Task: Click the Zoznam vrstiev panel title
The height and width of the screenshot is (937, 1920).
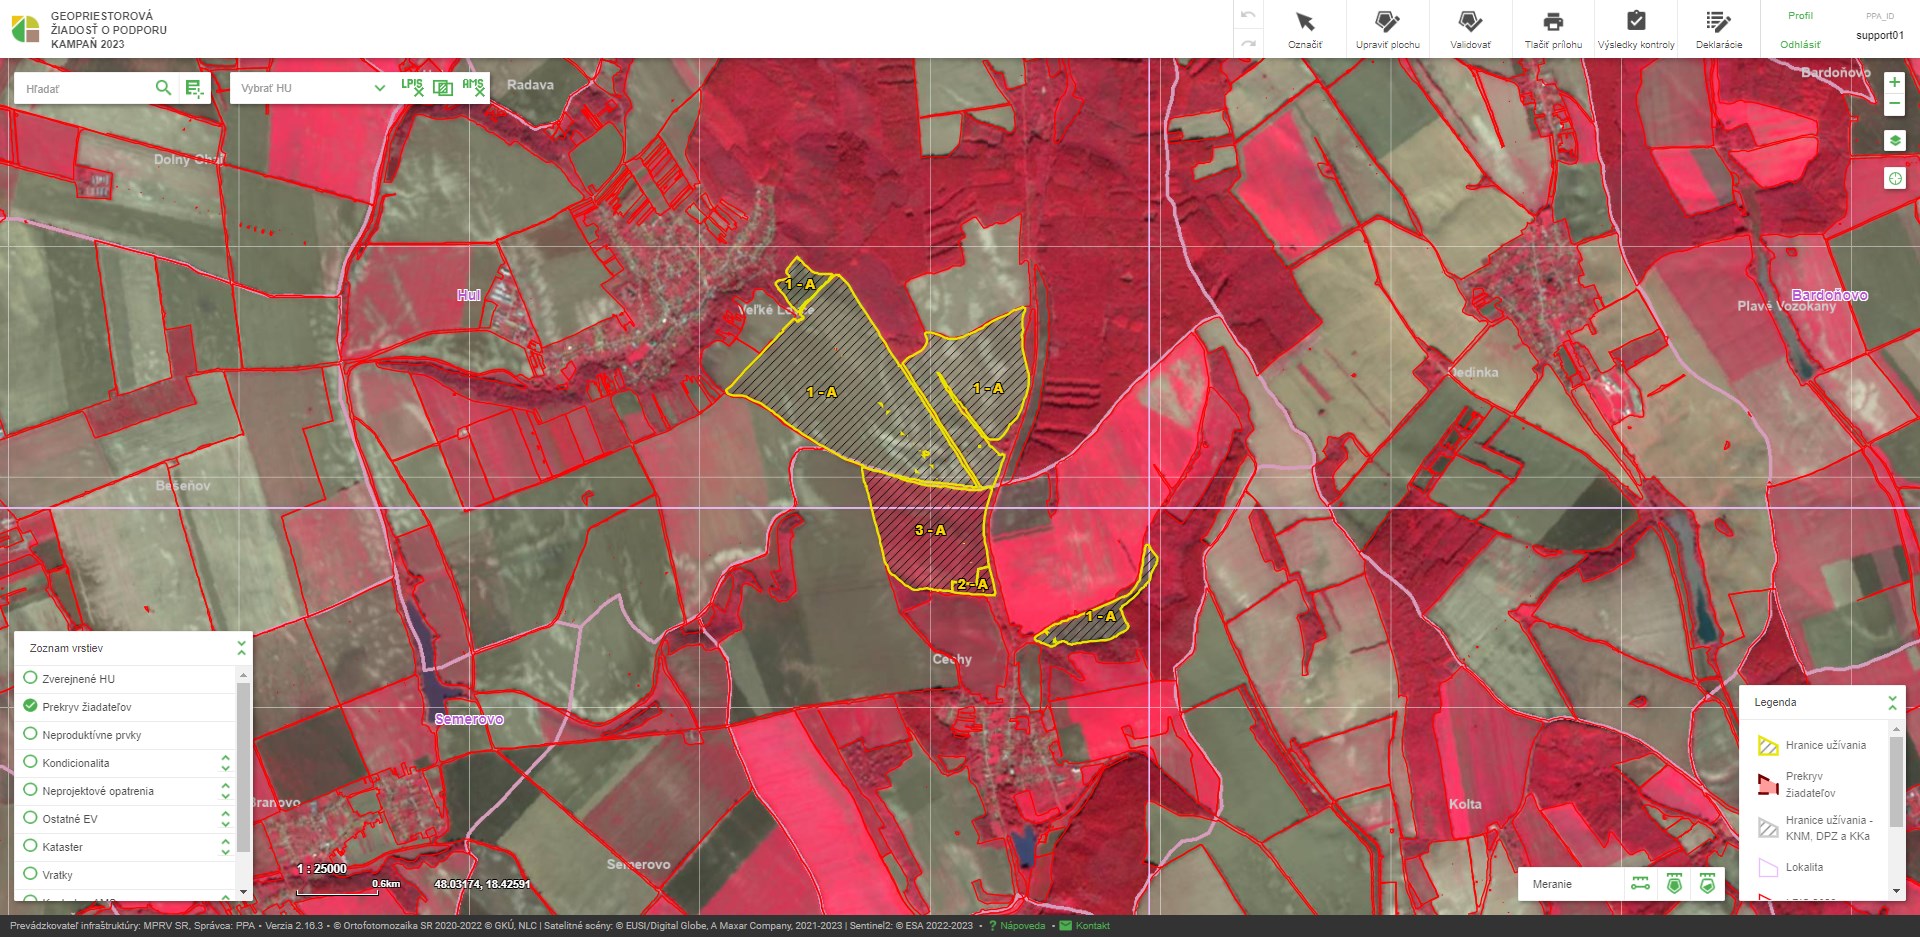Action: pos(66,648)
